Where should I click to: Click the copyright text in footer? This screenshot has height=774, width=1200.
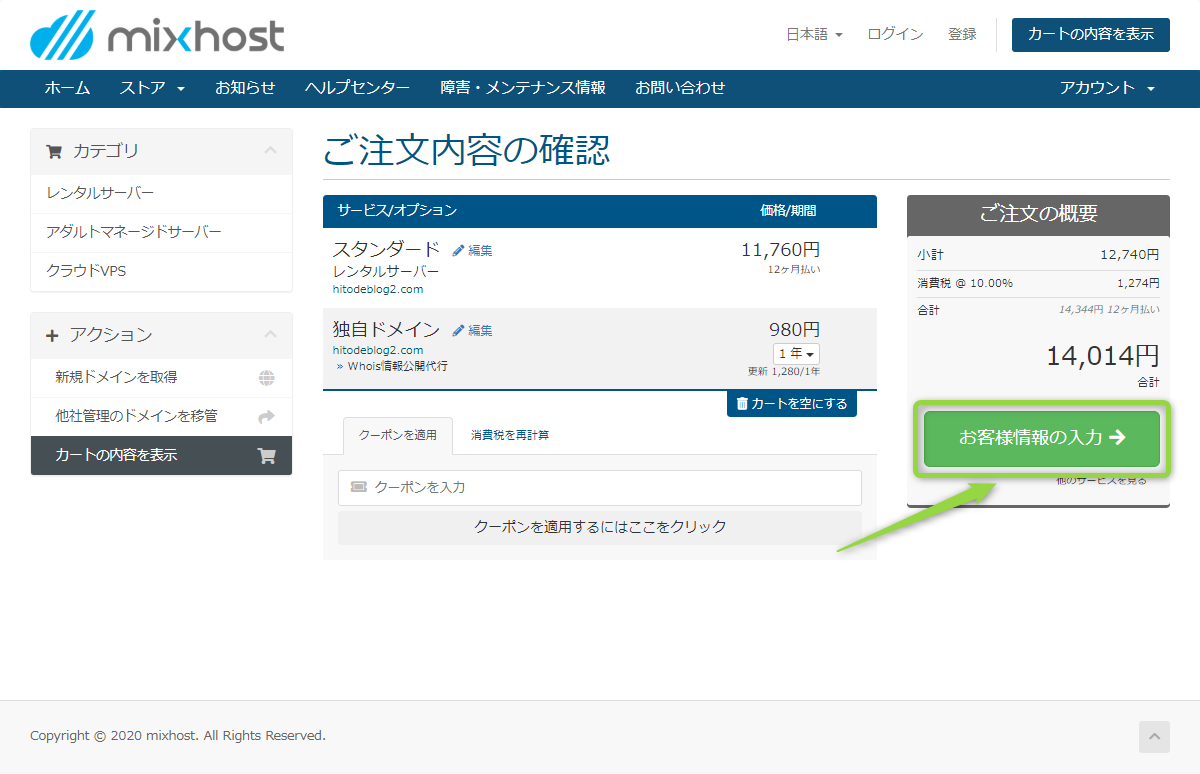178,736
